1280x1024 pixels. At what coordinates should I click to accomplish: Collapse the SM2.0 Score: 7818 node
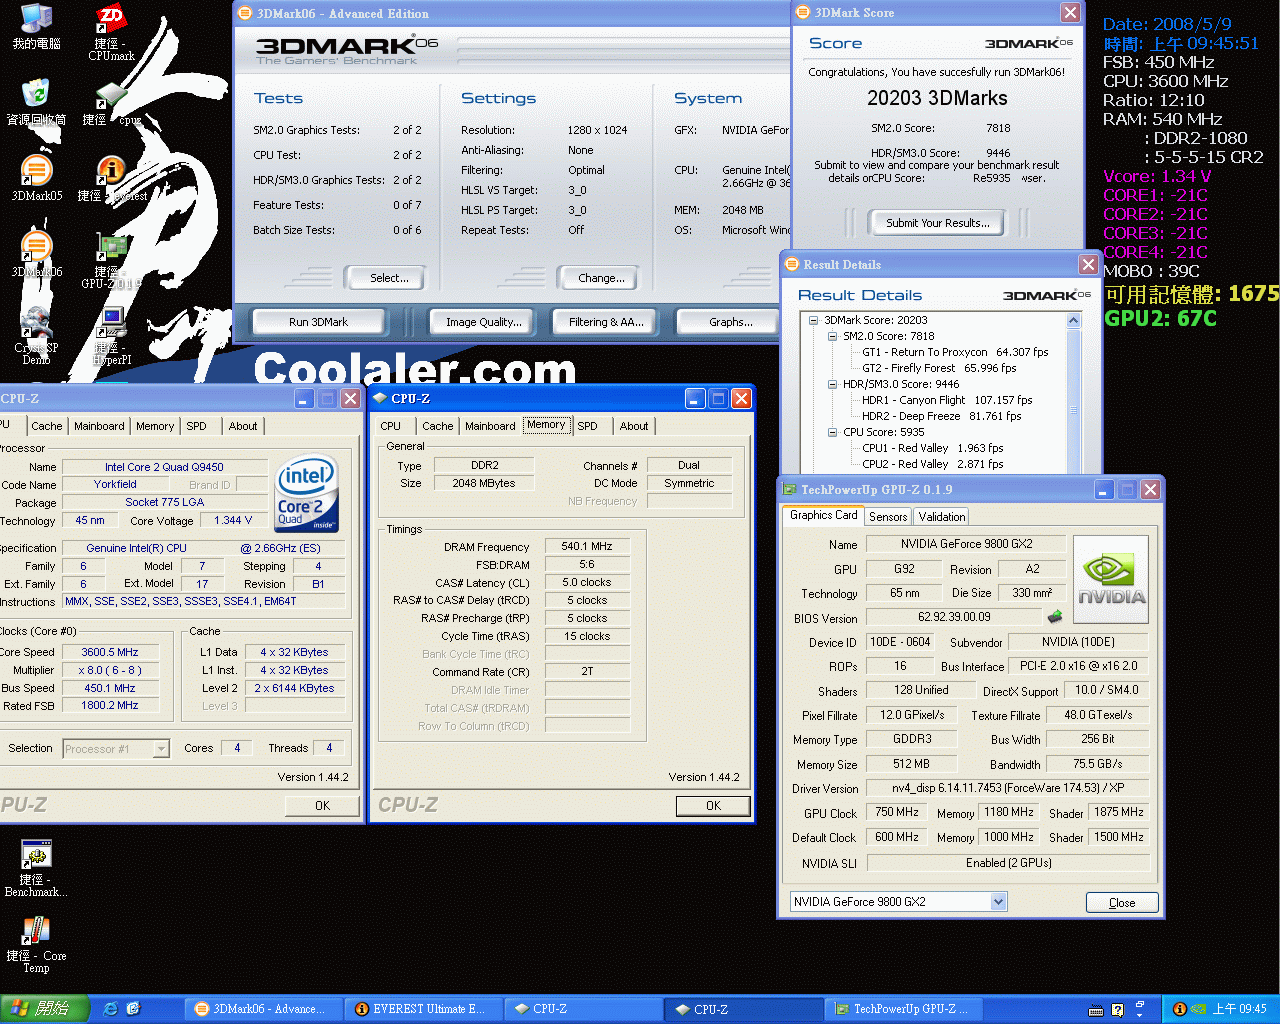point(832,336)
